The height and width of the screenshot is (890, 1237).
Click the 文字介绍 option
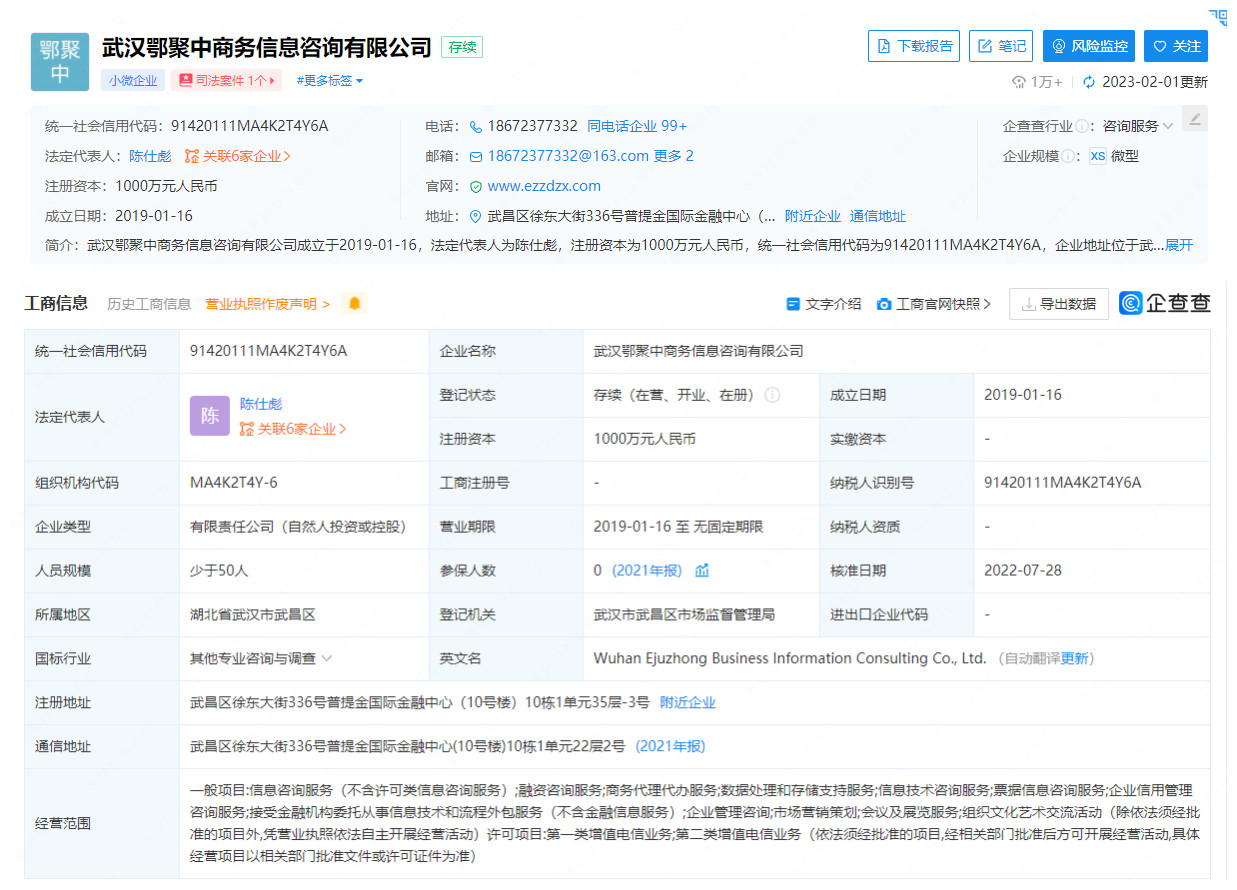(824, 304)
